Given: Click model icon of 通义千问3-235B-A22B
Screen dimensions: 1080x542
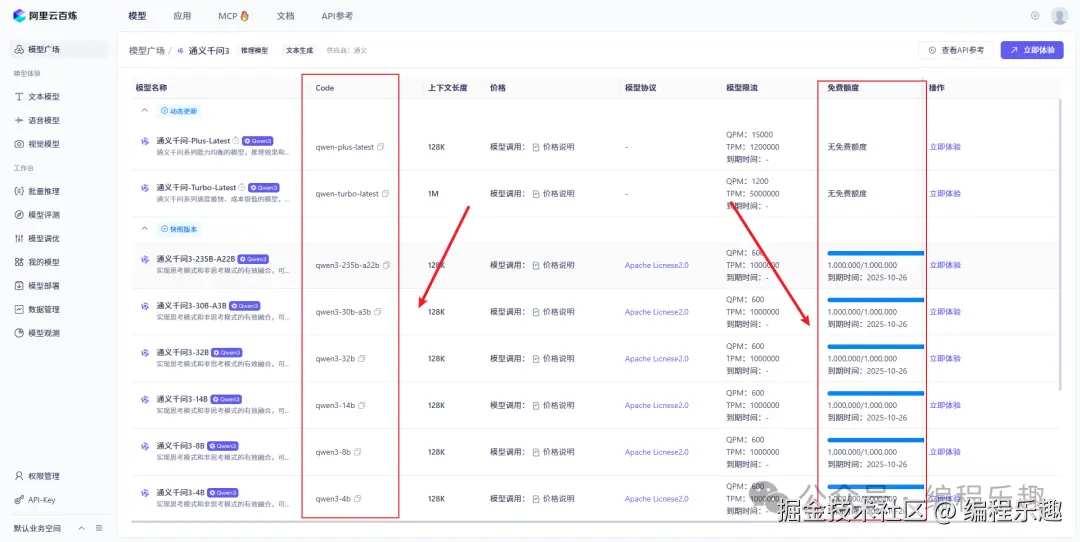Looking at the screenshot, I should coord(145,259).
